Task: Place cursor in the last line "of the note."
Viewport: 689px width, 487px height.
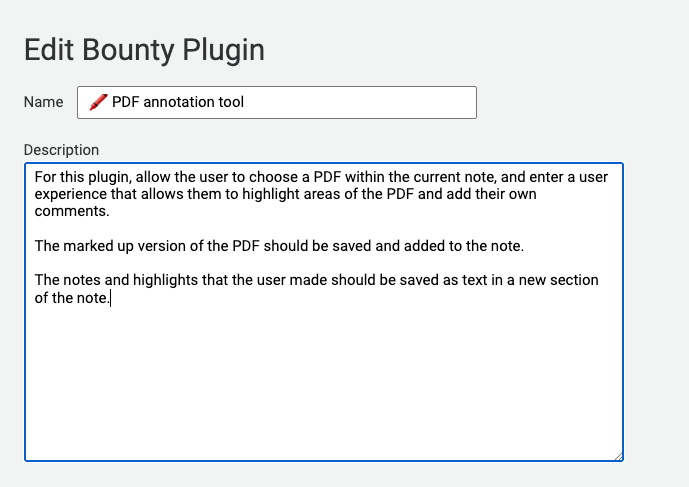Action: click(x=72, y=298)
